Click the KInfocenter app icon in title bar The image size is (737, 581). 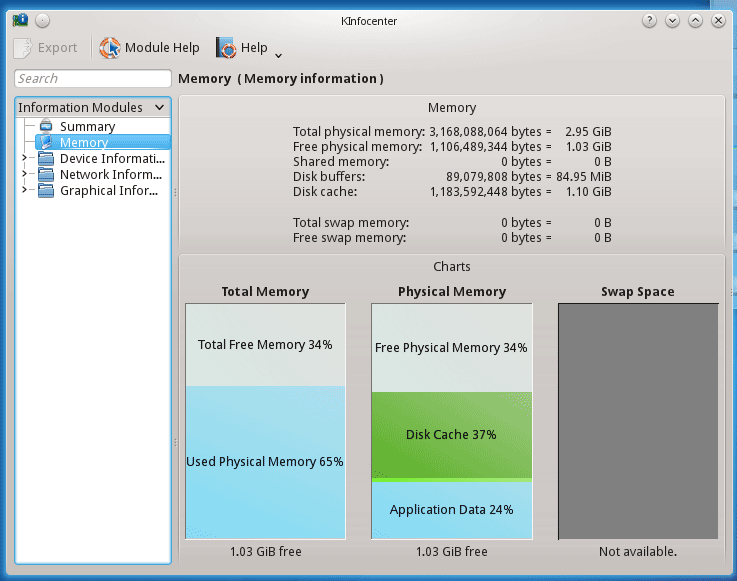click(20, 20)
